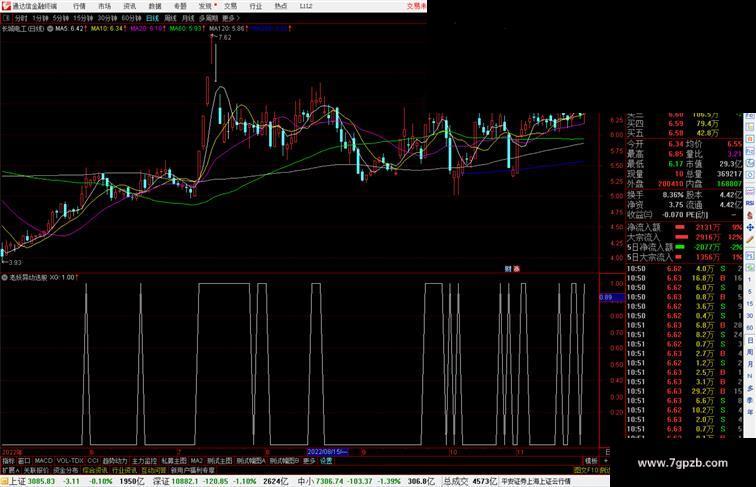Screen dimensions: 756x487
Task: Select the VOL-TDX indicator tab
Action: (x=70, y=461)
